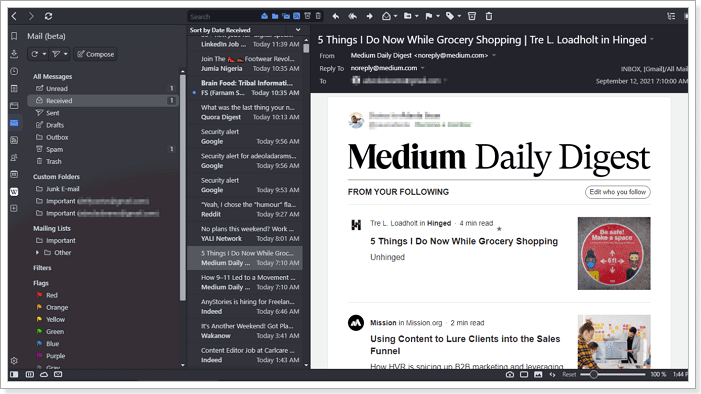
Task: Reply to the message with reply arrow
Action: click(335, 16)
